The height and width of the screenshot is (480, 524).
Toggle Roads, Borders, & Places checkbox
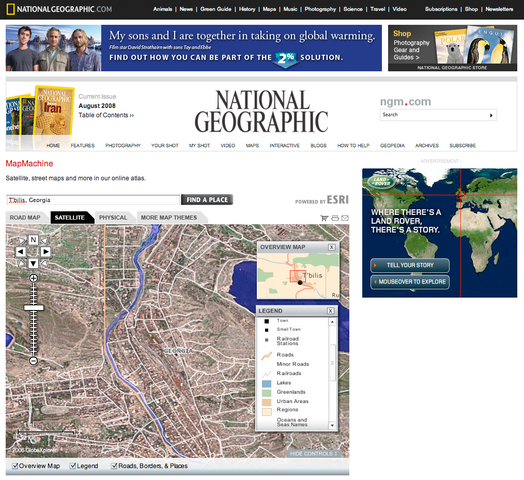click(114, 466)
